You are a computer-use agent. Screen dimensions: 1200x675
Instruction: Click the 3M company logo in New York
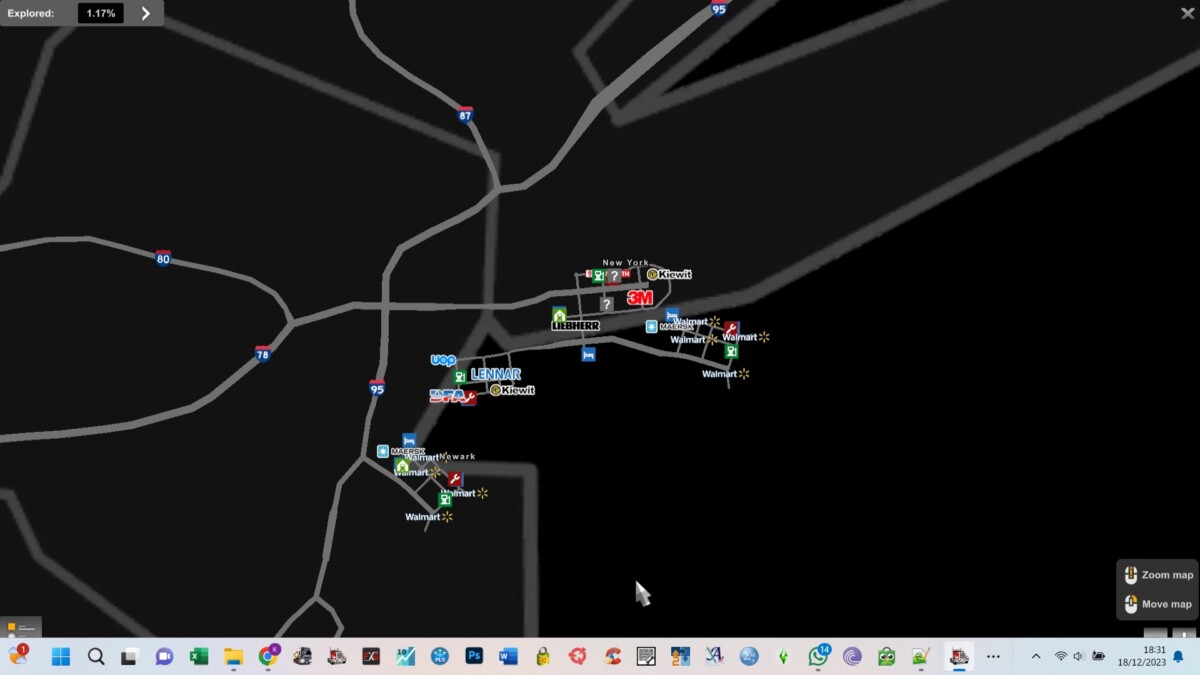click(639, 298)
